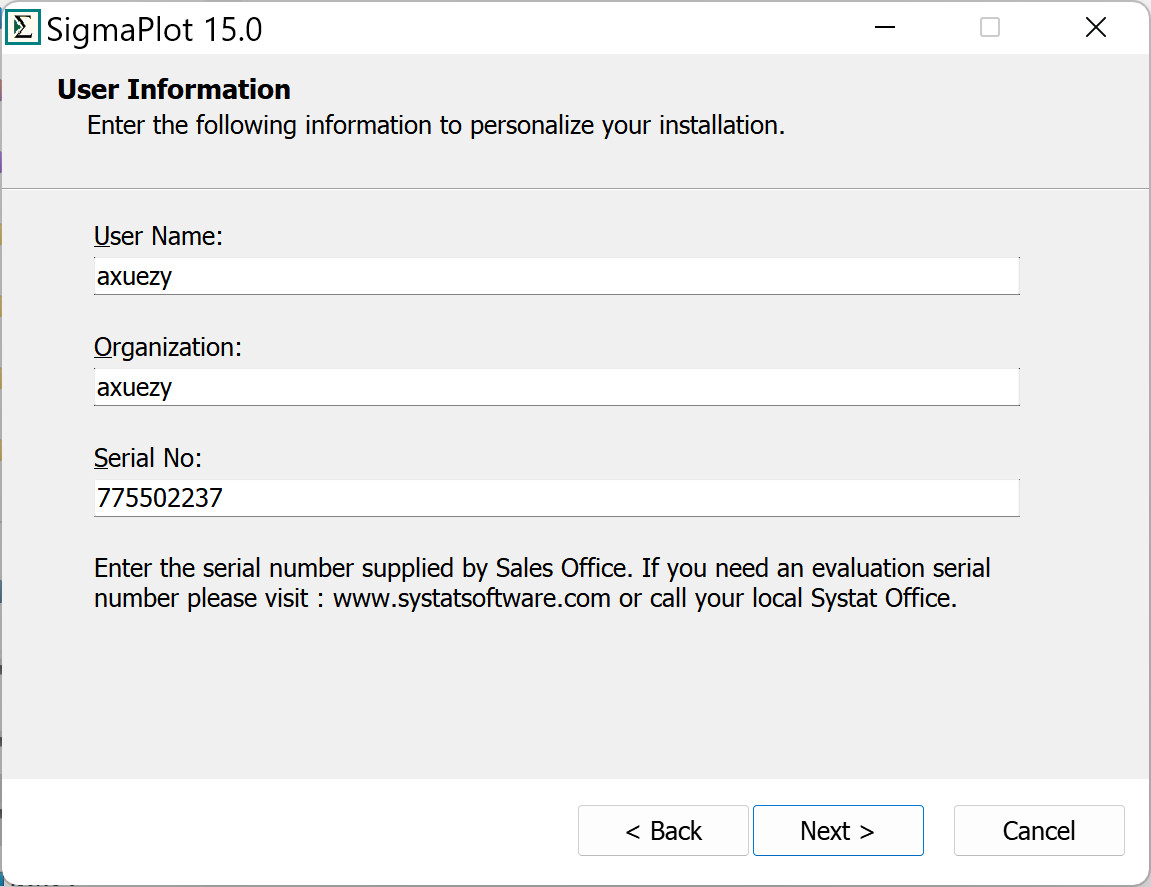Click into the User Name text field
The image size is (1151, 887).
point(556,276)
